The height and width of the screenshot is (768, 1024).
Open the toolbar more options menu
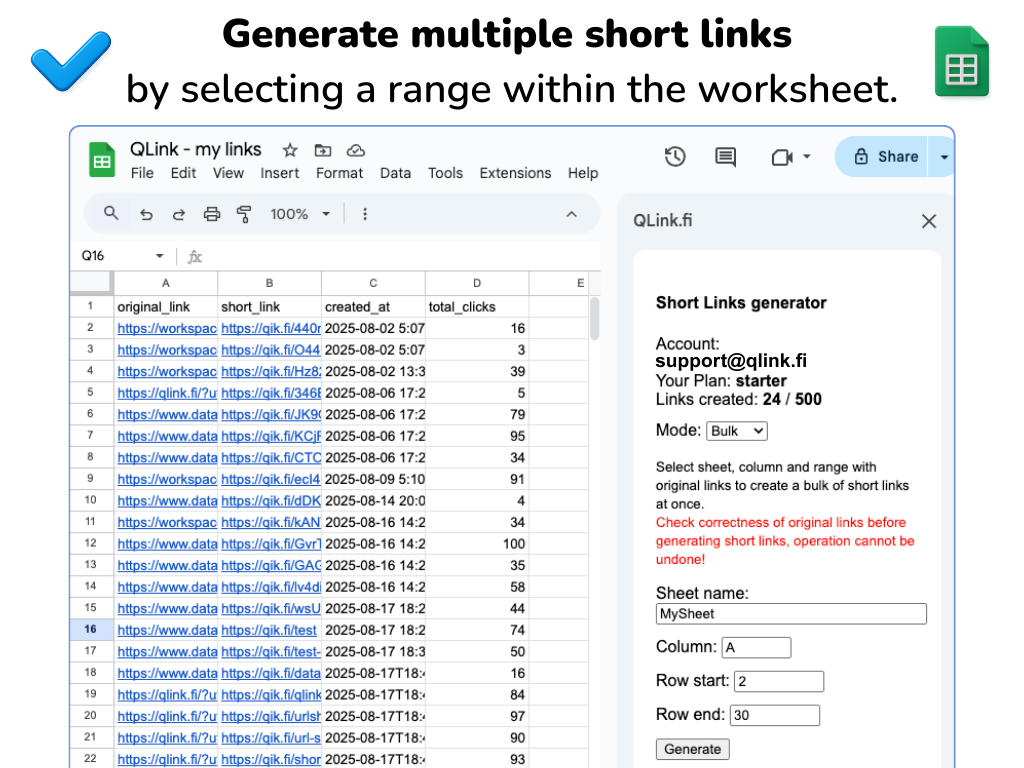[365, 214]
